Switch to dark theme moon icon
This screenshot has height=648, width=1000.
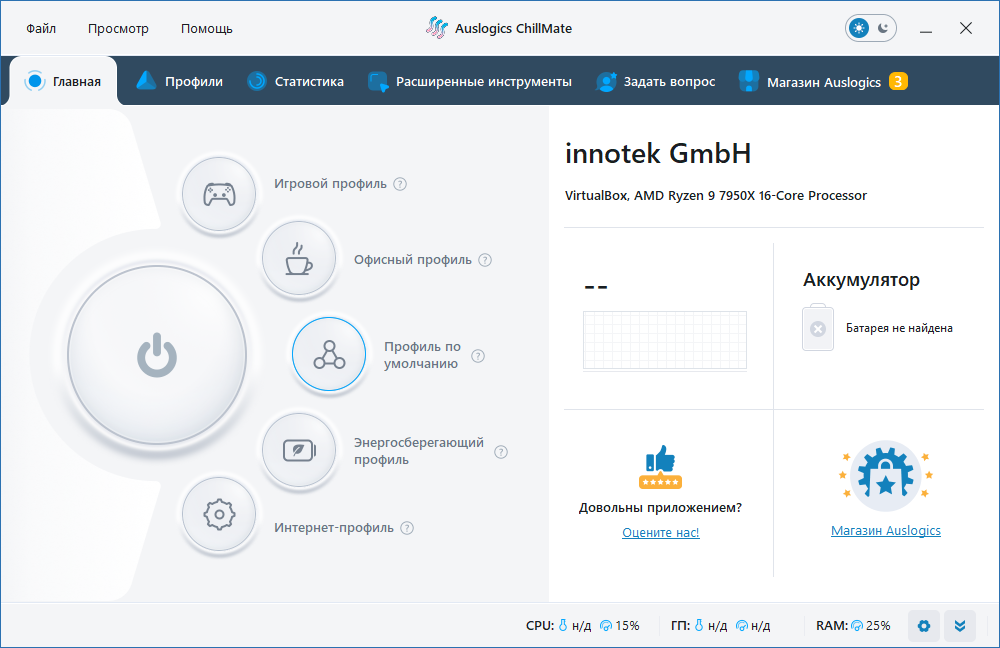pyautogui.click(x=883, y=28)
